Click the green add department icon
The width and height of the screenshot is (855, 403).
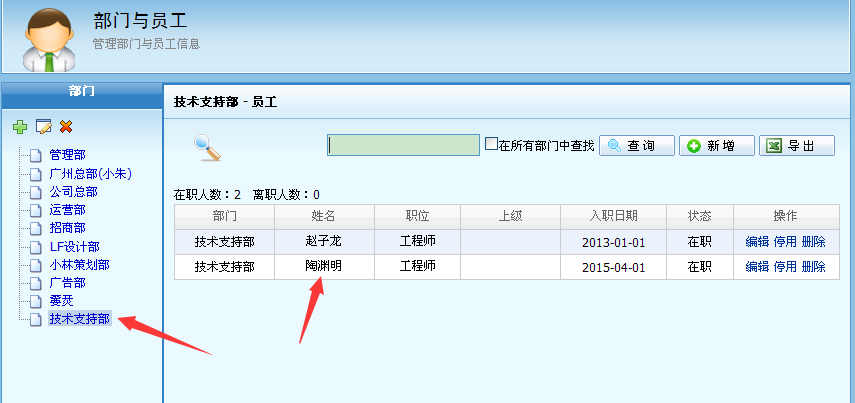20,126
